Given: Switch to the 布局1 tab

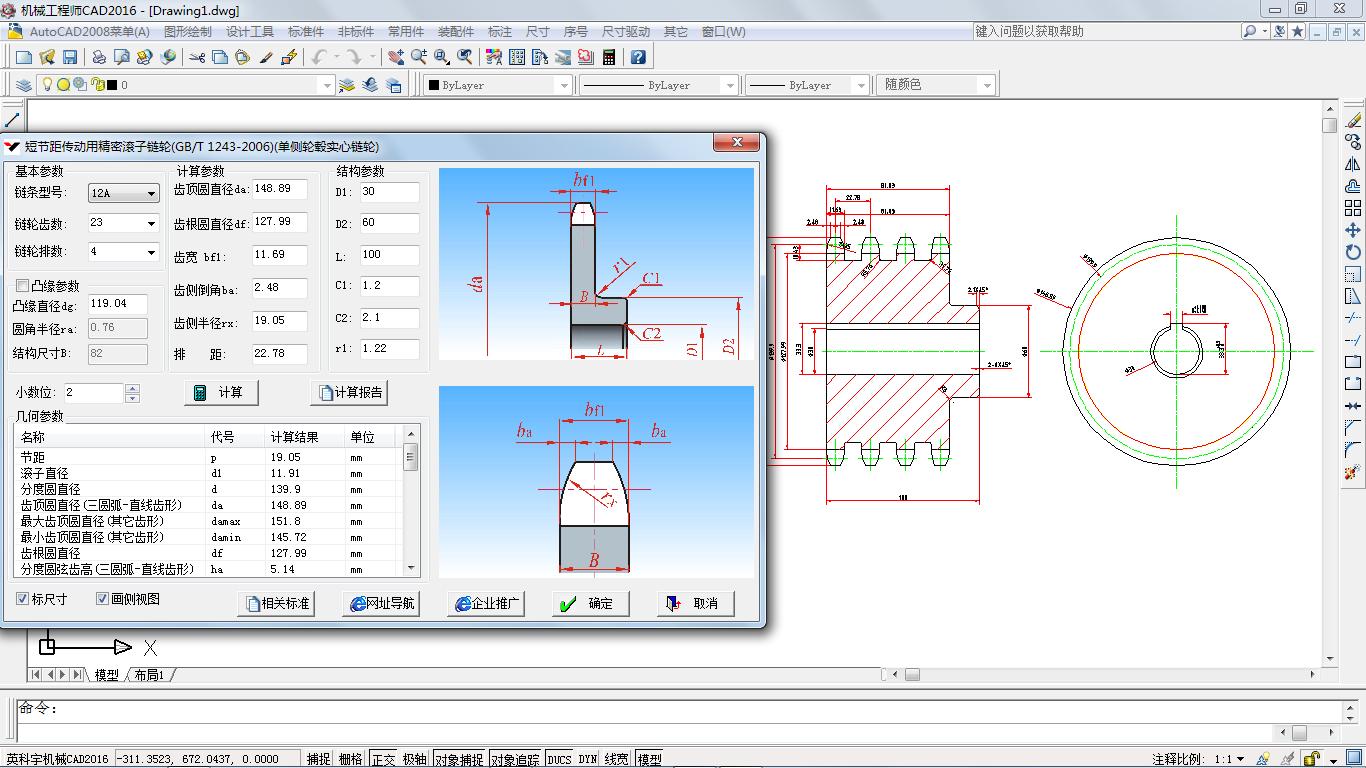Looking at the screenshot, I should (149, 675).
